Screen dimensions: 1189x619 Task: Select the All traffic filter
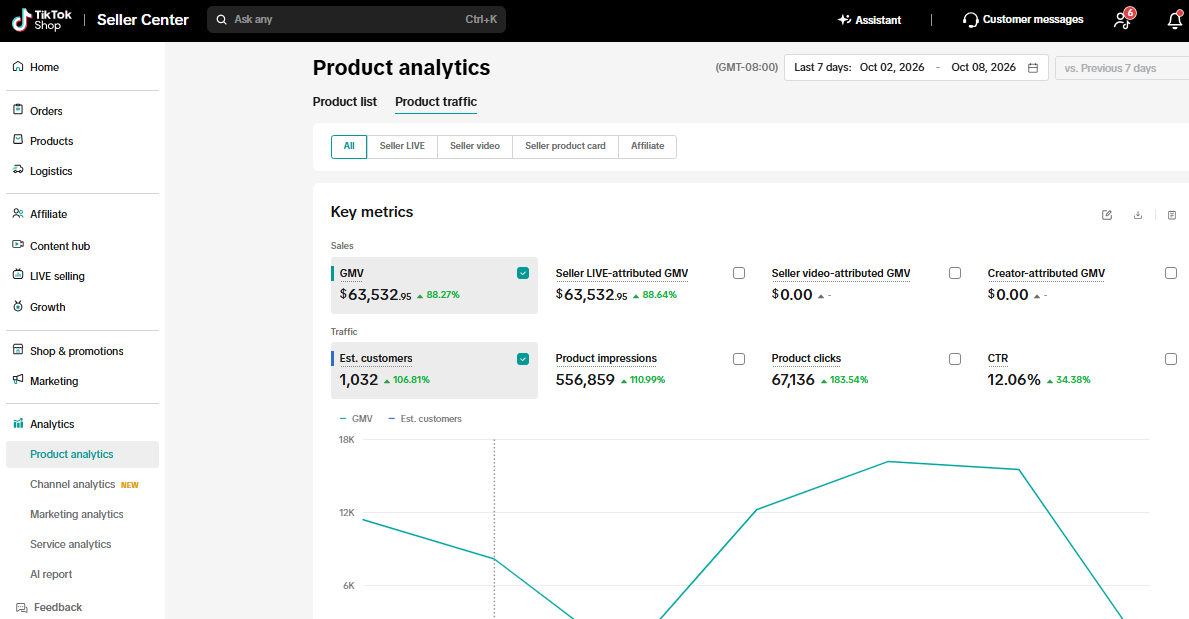click(349, 146)
